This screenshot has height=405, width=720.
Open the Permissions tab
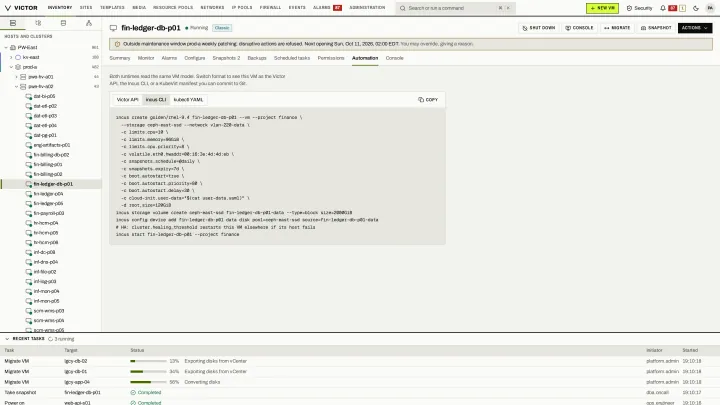[331, 58]
